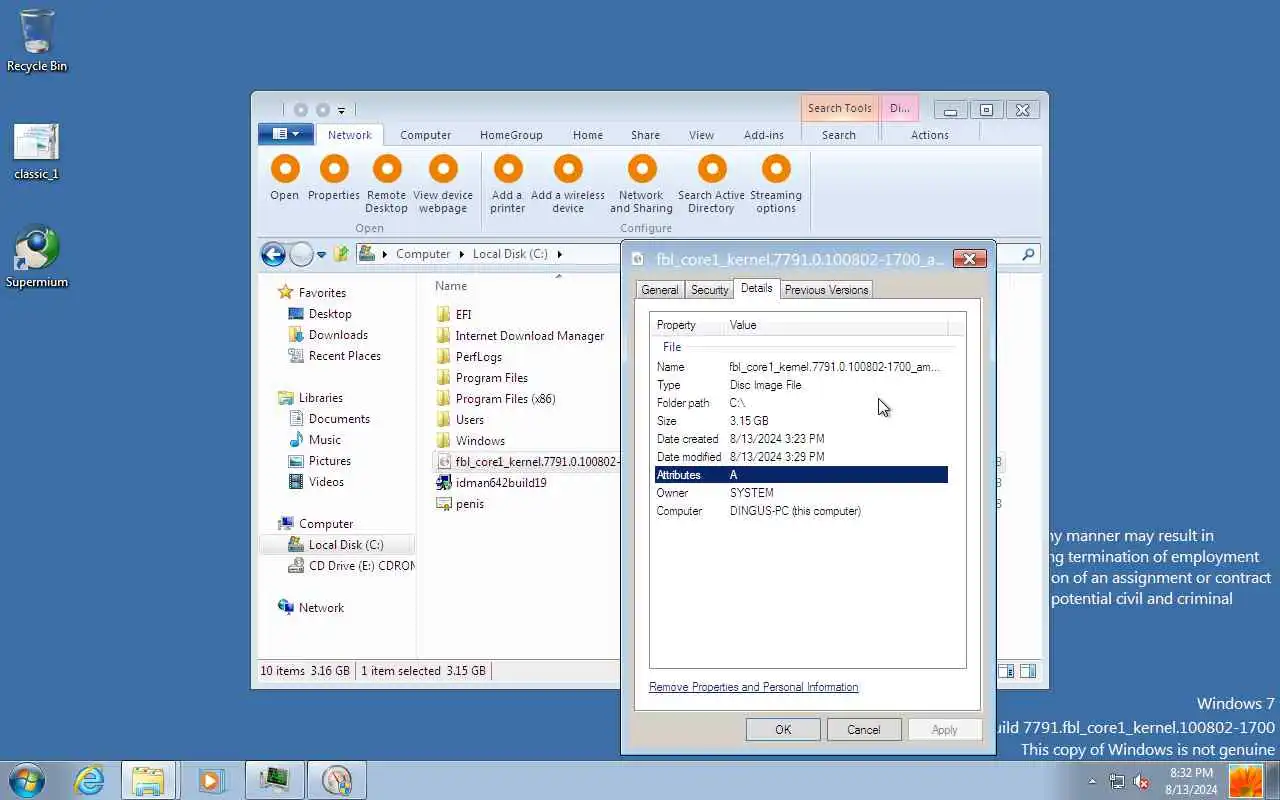Click Add a wireless device icon

[x=568, y=169]
